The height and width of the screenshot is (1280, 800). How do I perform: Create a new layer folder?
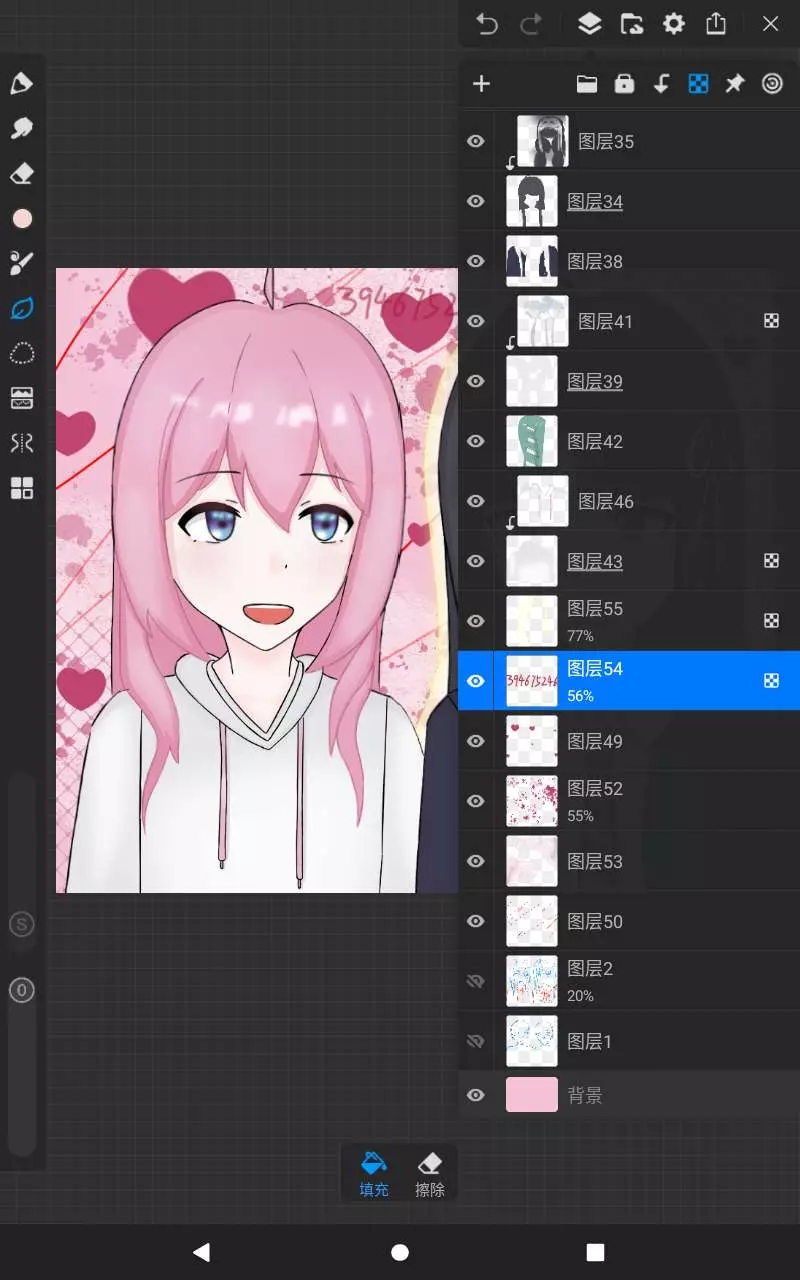tap(587, 84)
